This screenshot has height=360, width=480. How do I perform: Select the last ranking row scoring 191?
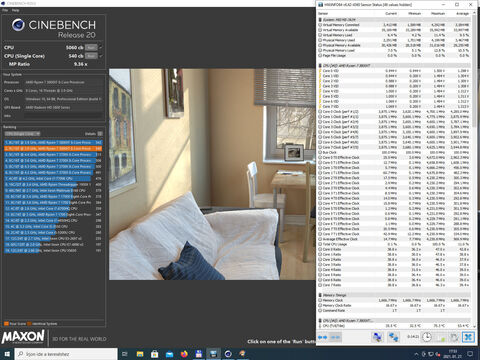coord(53,250)
